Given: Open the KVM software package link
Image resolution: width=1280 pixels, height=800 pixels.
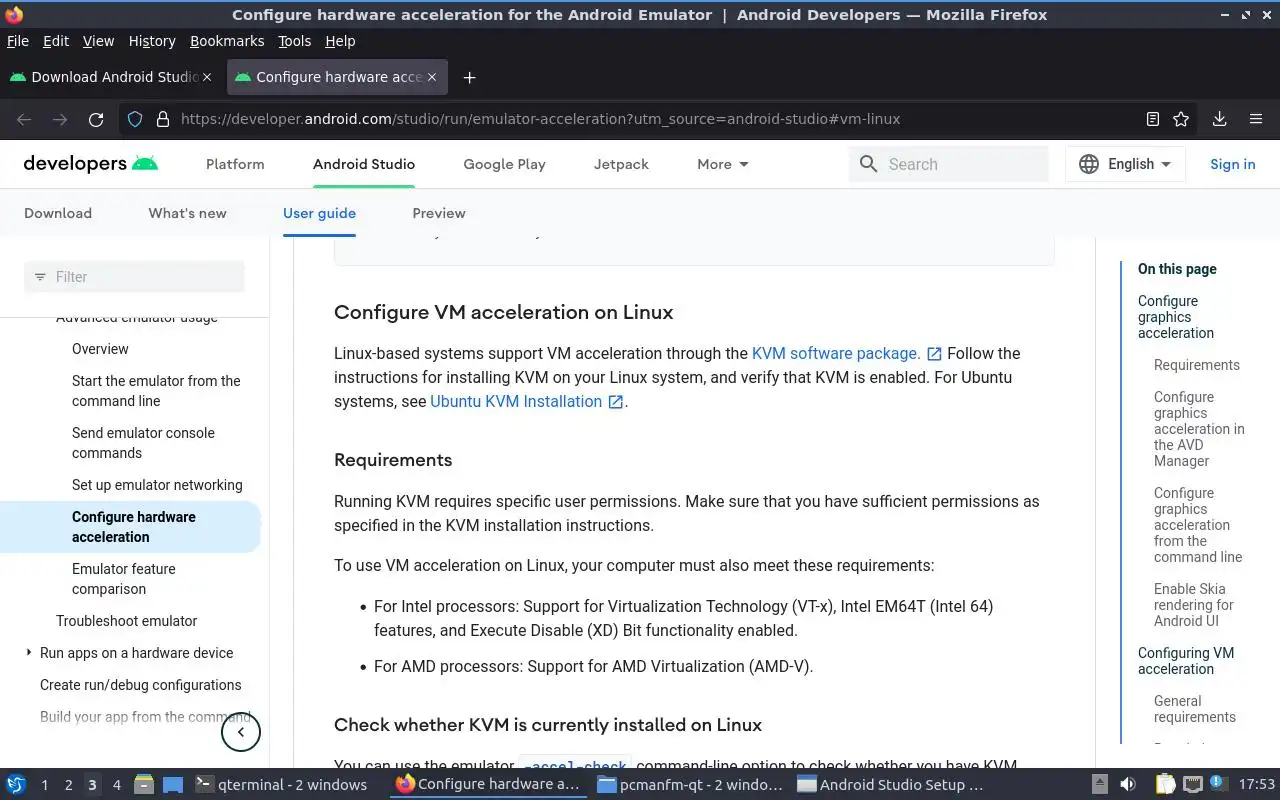Looking at the screenshot, I should coord(836,353).
